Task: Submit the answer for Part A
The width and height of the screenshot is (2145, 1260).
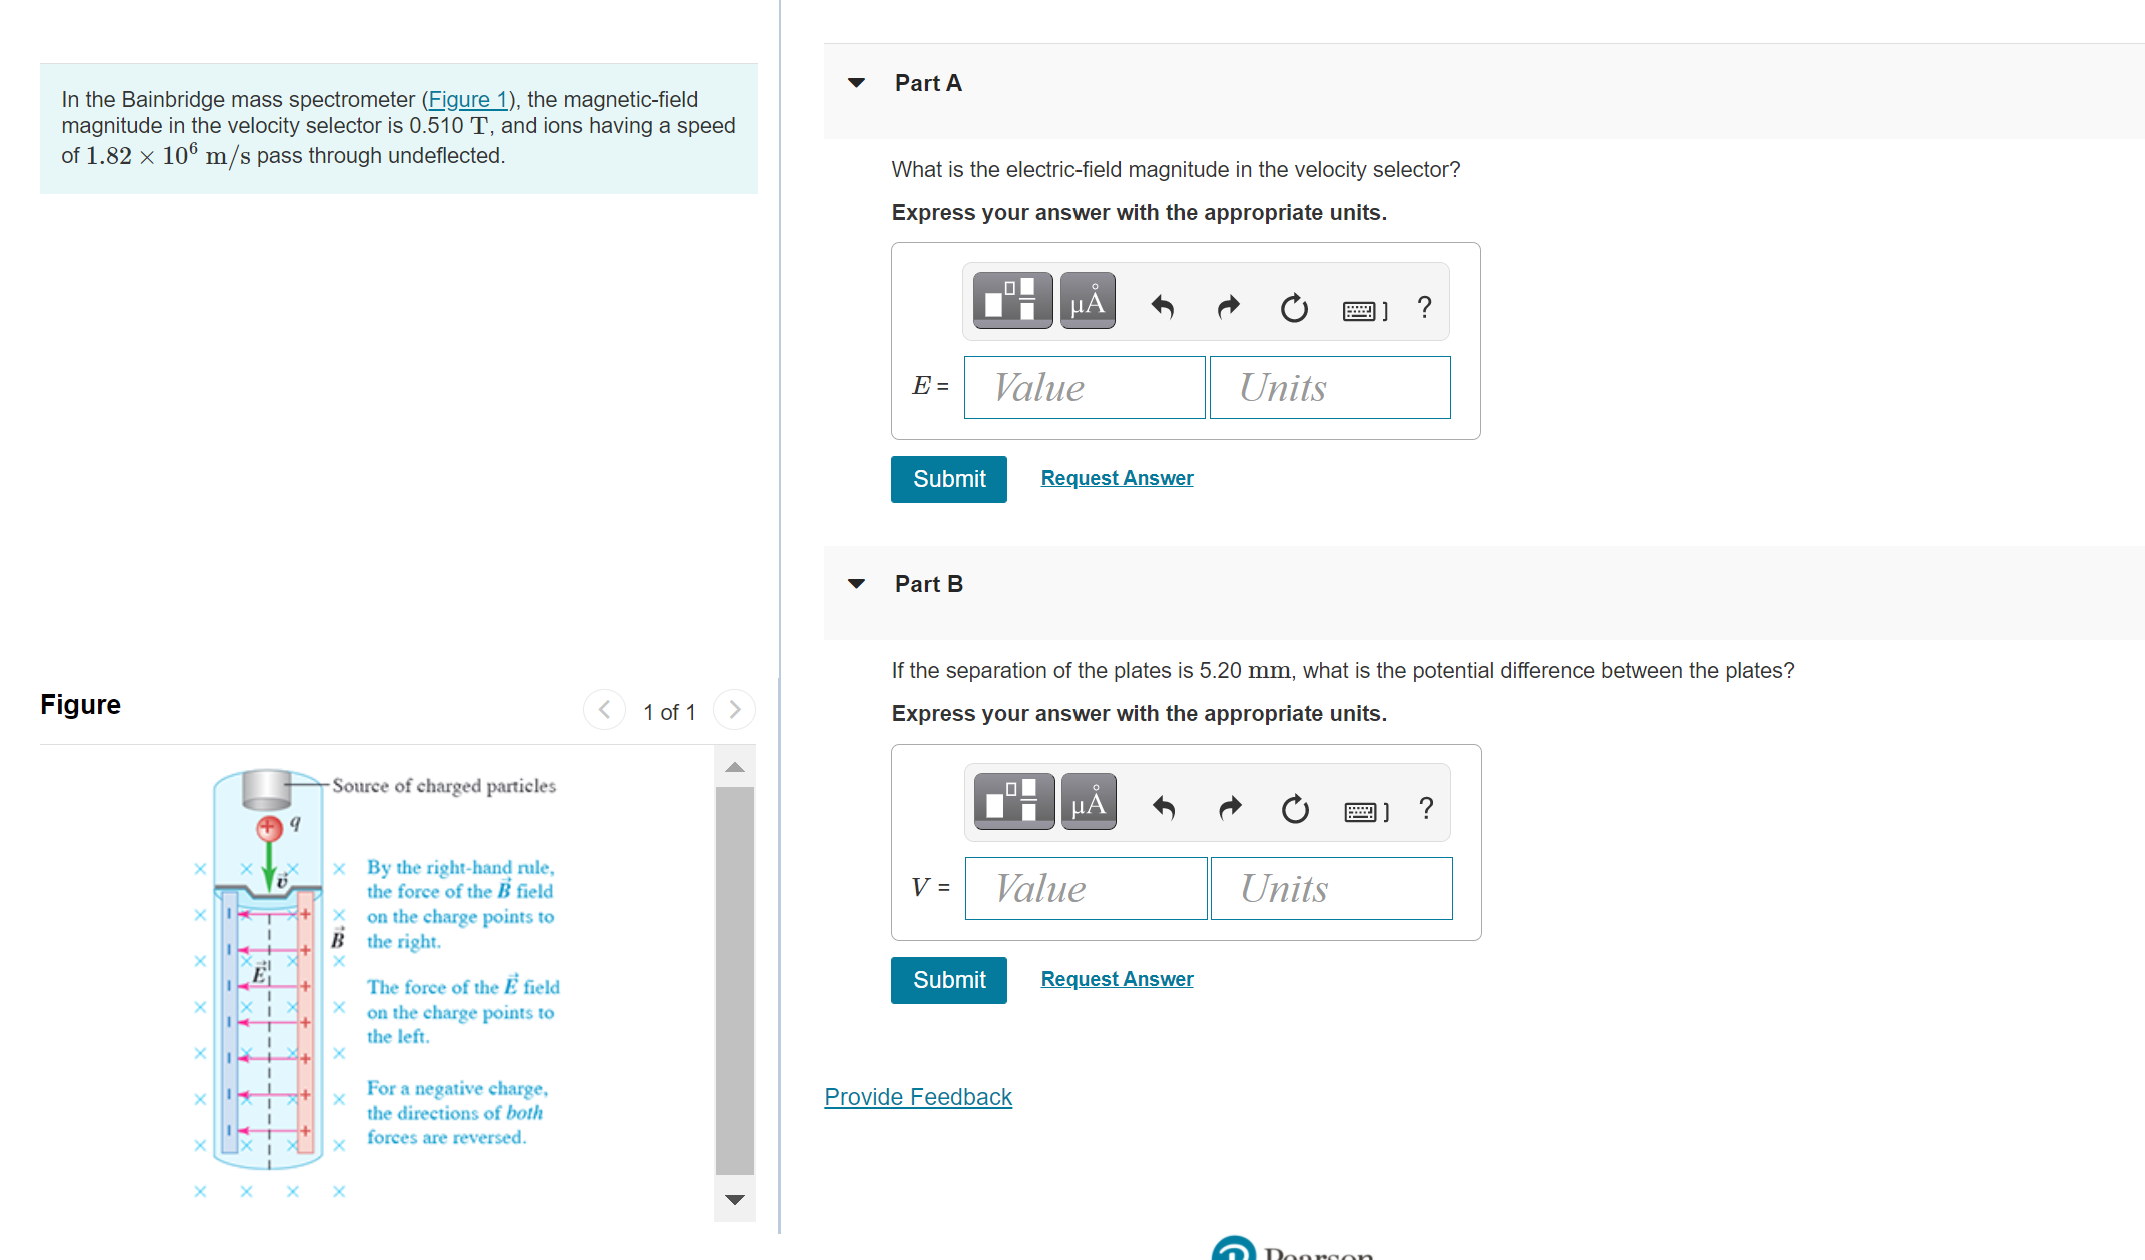Action: click(x=946, y=477)
